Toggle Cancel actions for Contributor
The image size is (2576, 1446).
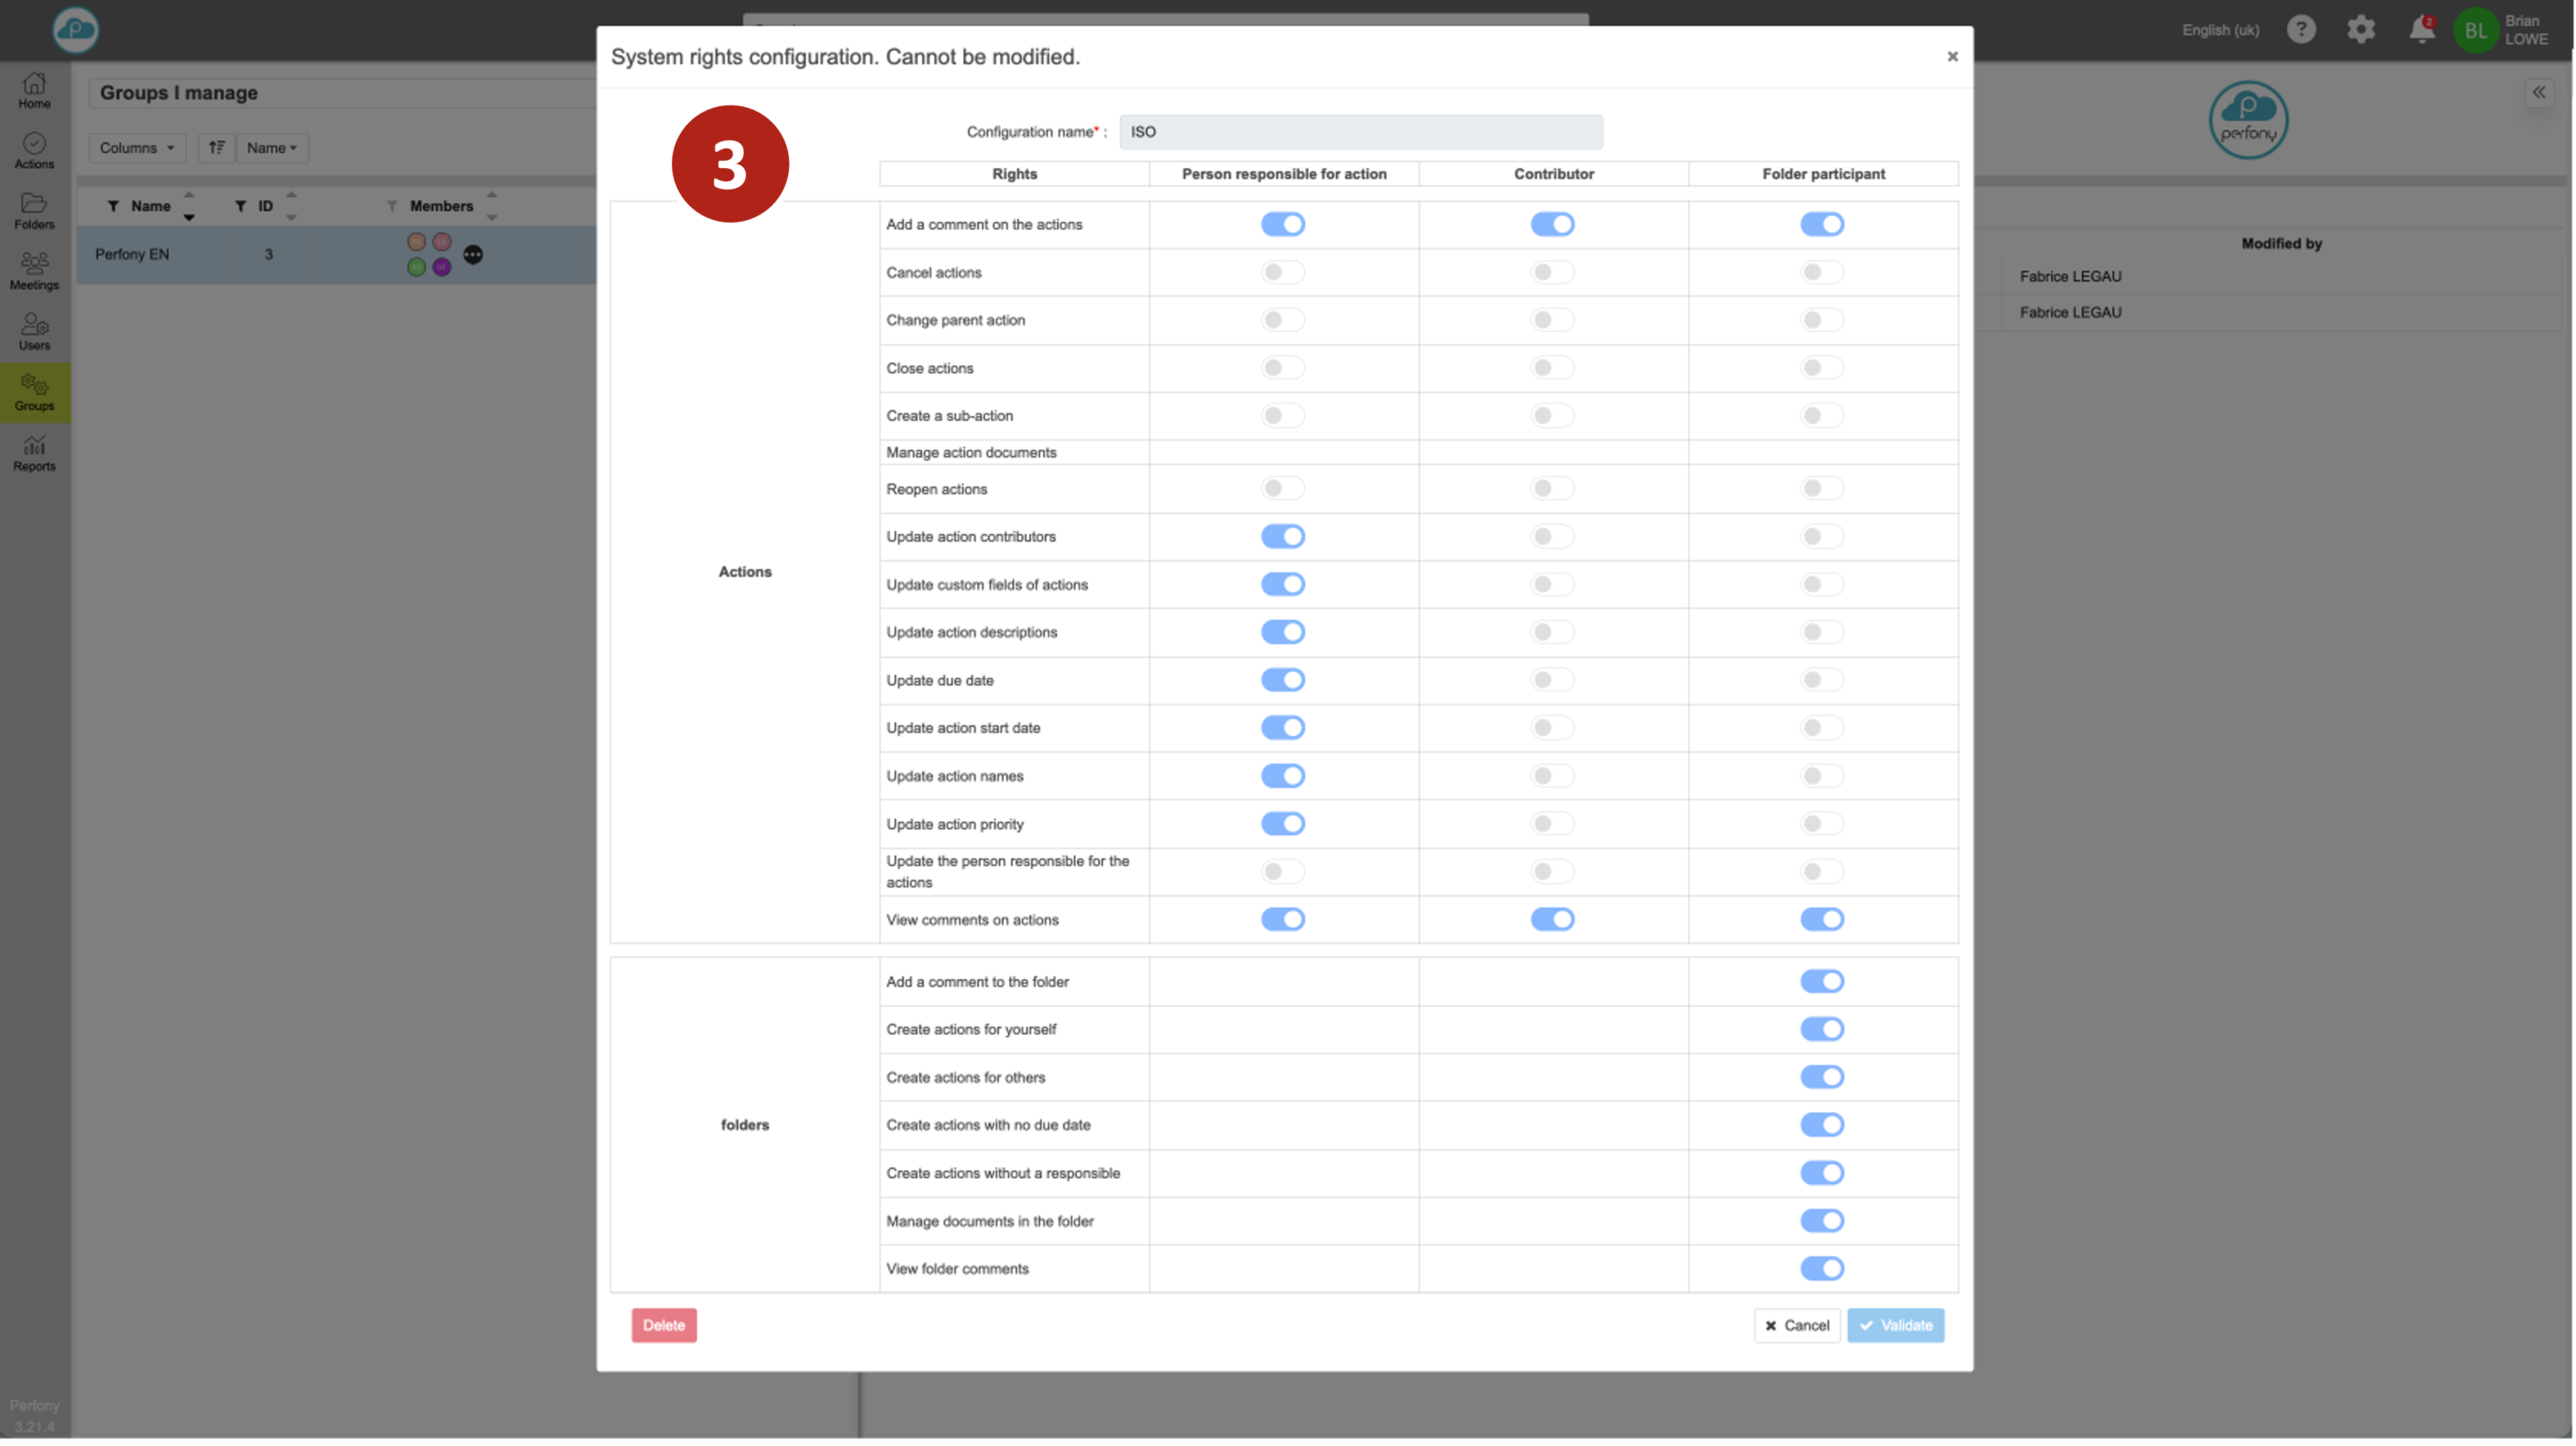coord(1552,272)
